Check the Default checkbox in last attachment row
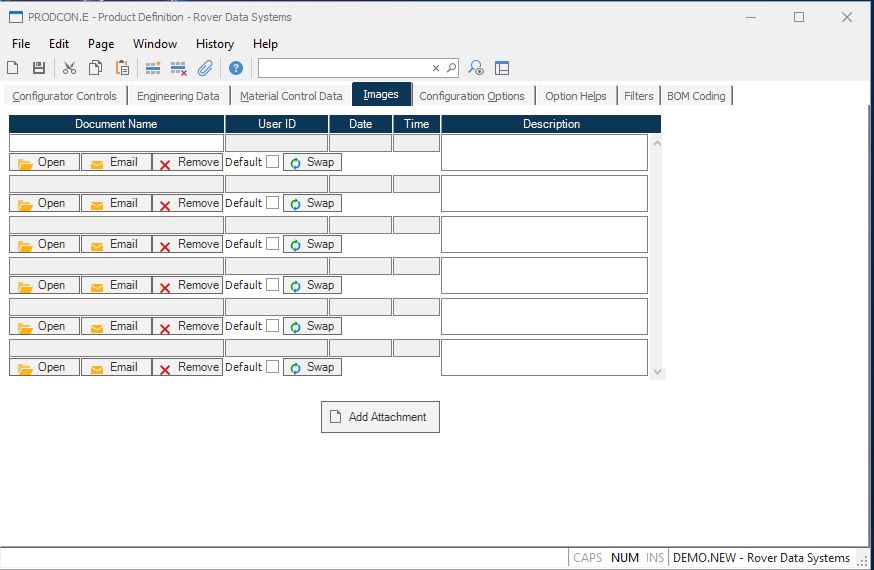 pos(272,367)
